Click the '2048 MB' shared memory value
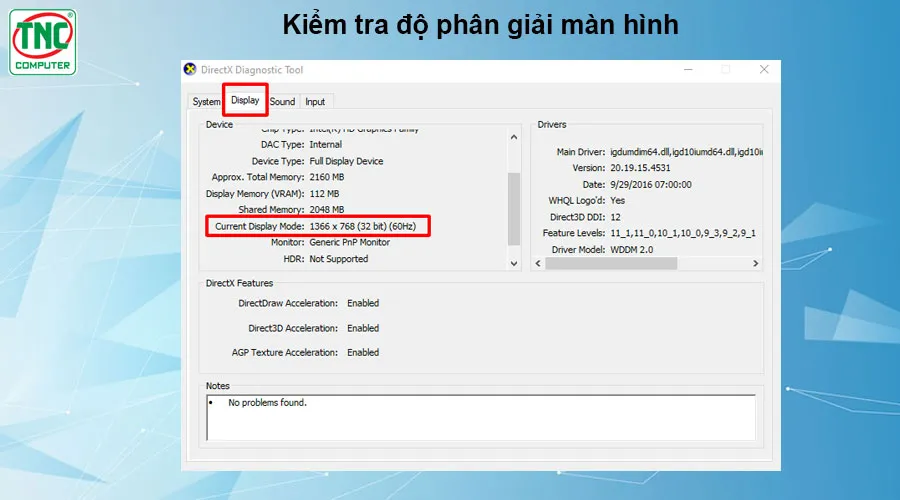 click(327, 210)
